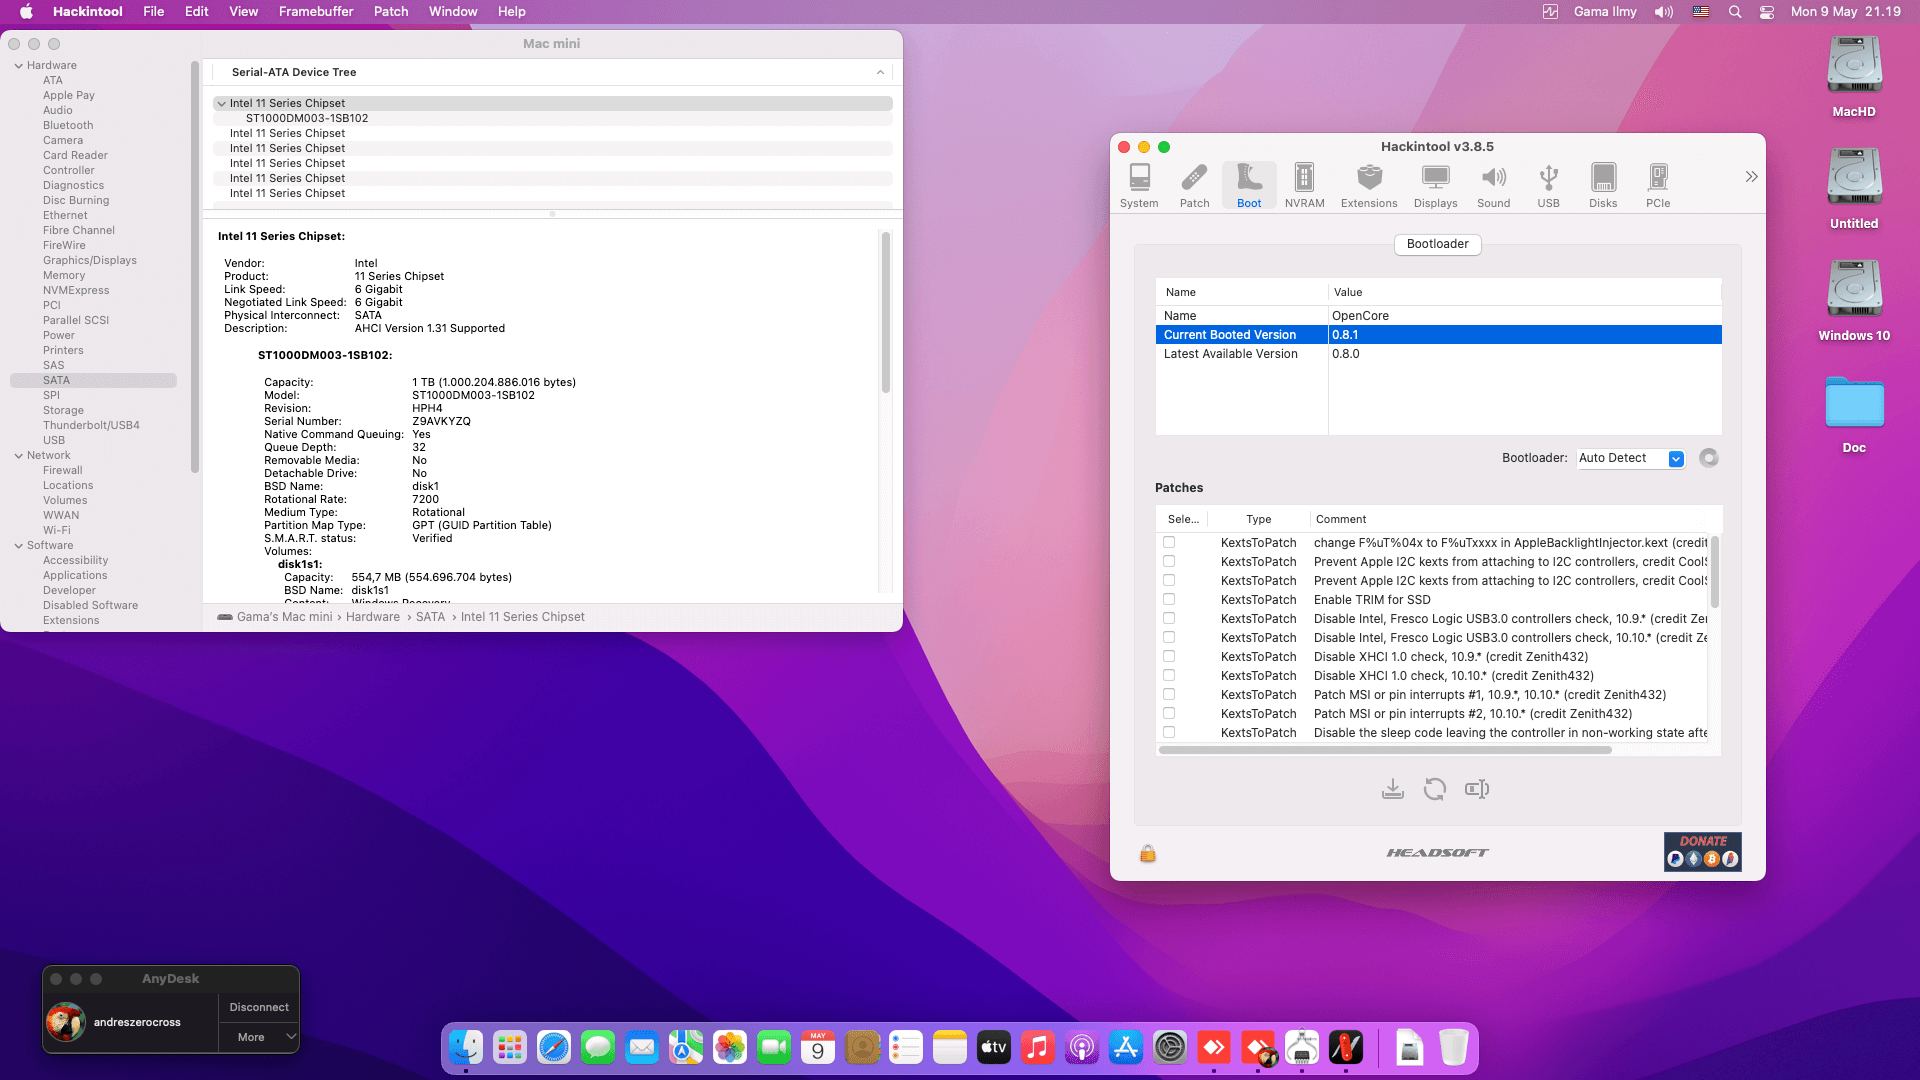Image resolution: width=1920 pixels, height=1080 pixels.
Task: Check USB3.0 controllers check 10.10 checkbox
Action: (x=1169, y=637)
